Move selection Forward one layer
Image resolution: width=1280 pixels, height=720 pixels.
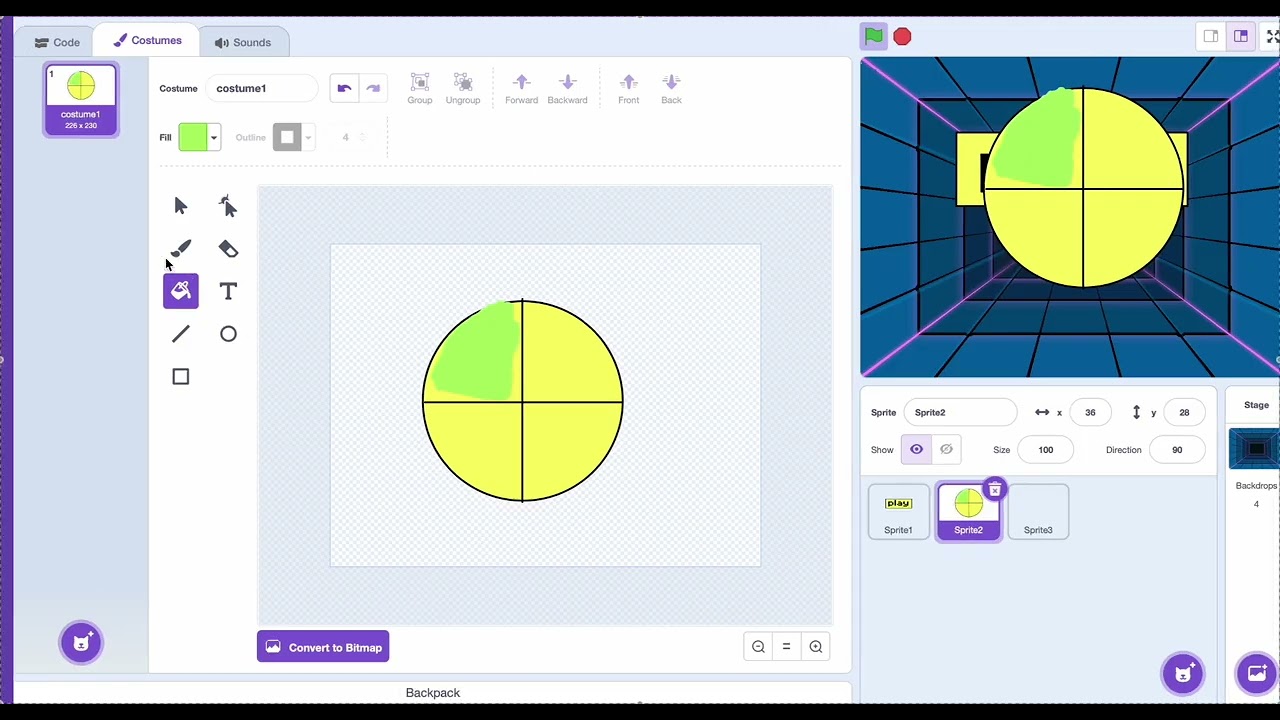pyautogui.click(x=521, y=88)
